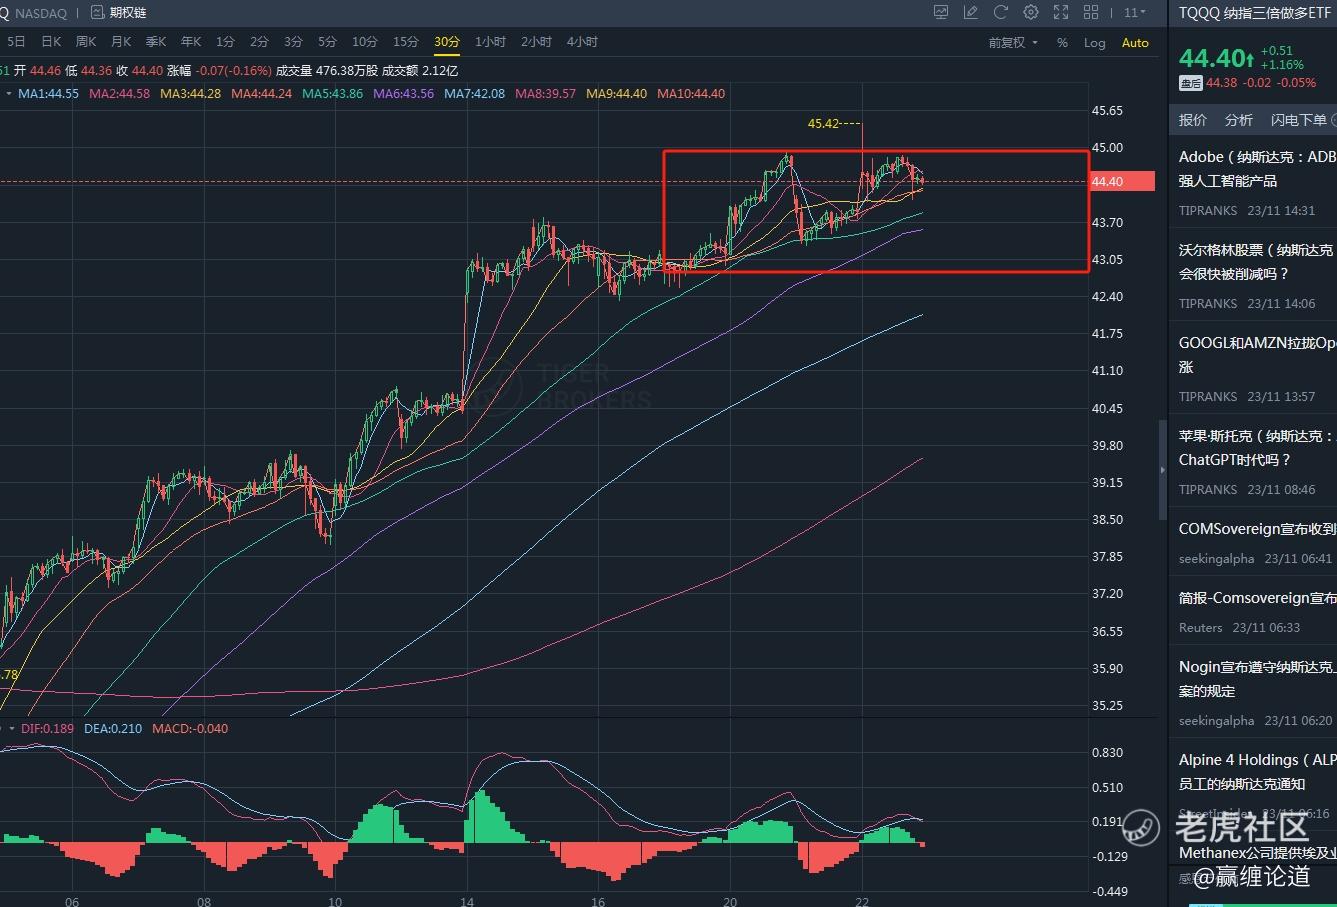Screen dimensions: 1337x907
Task: Select the 3分 interval
Action: (x=293, y=42)
